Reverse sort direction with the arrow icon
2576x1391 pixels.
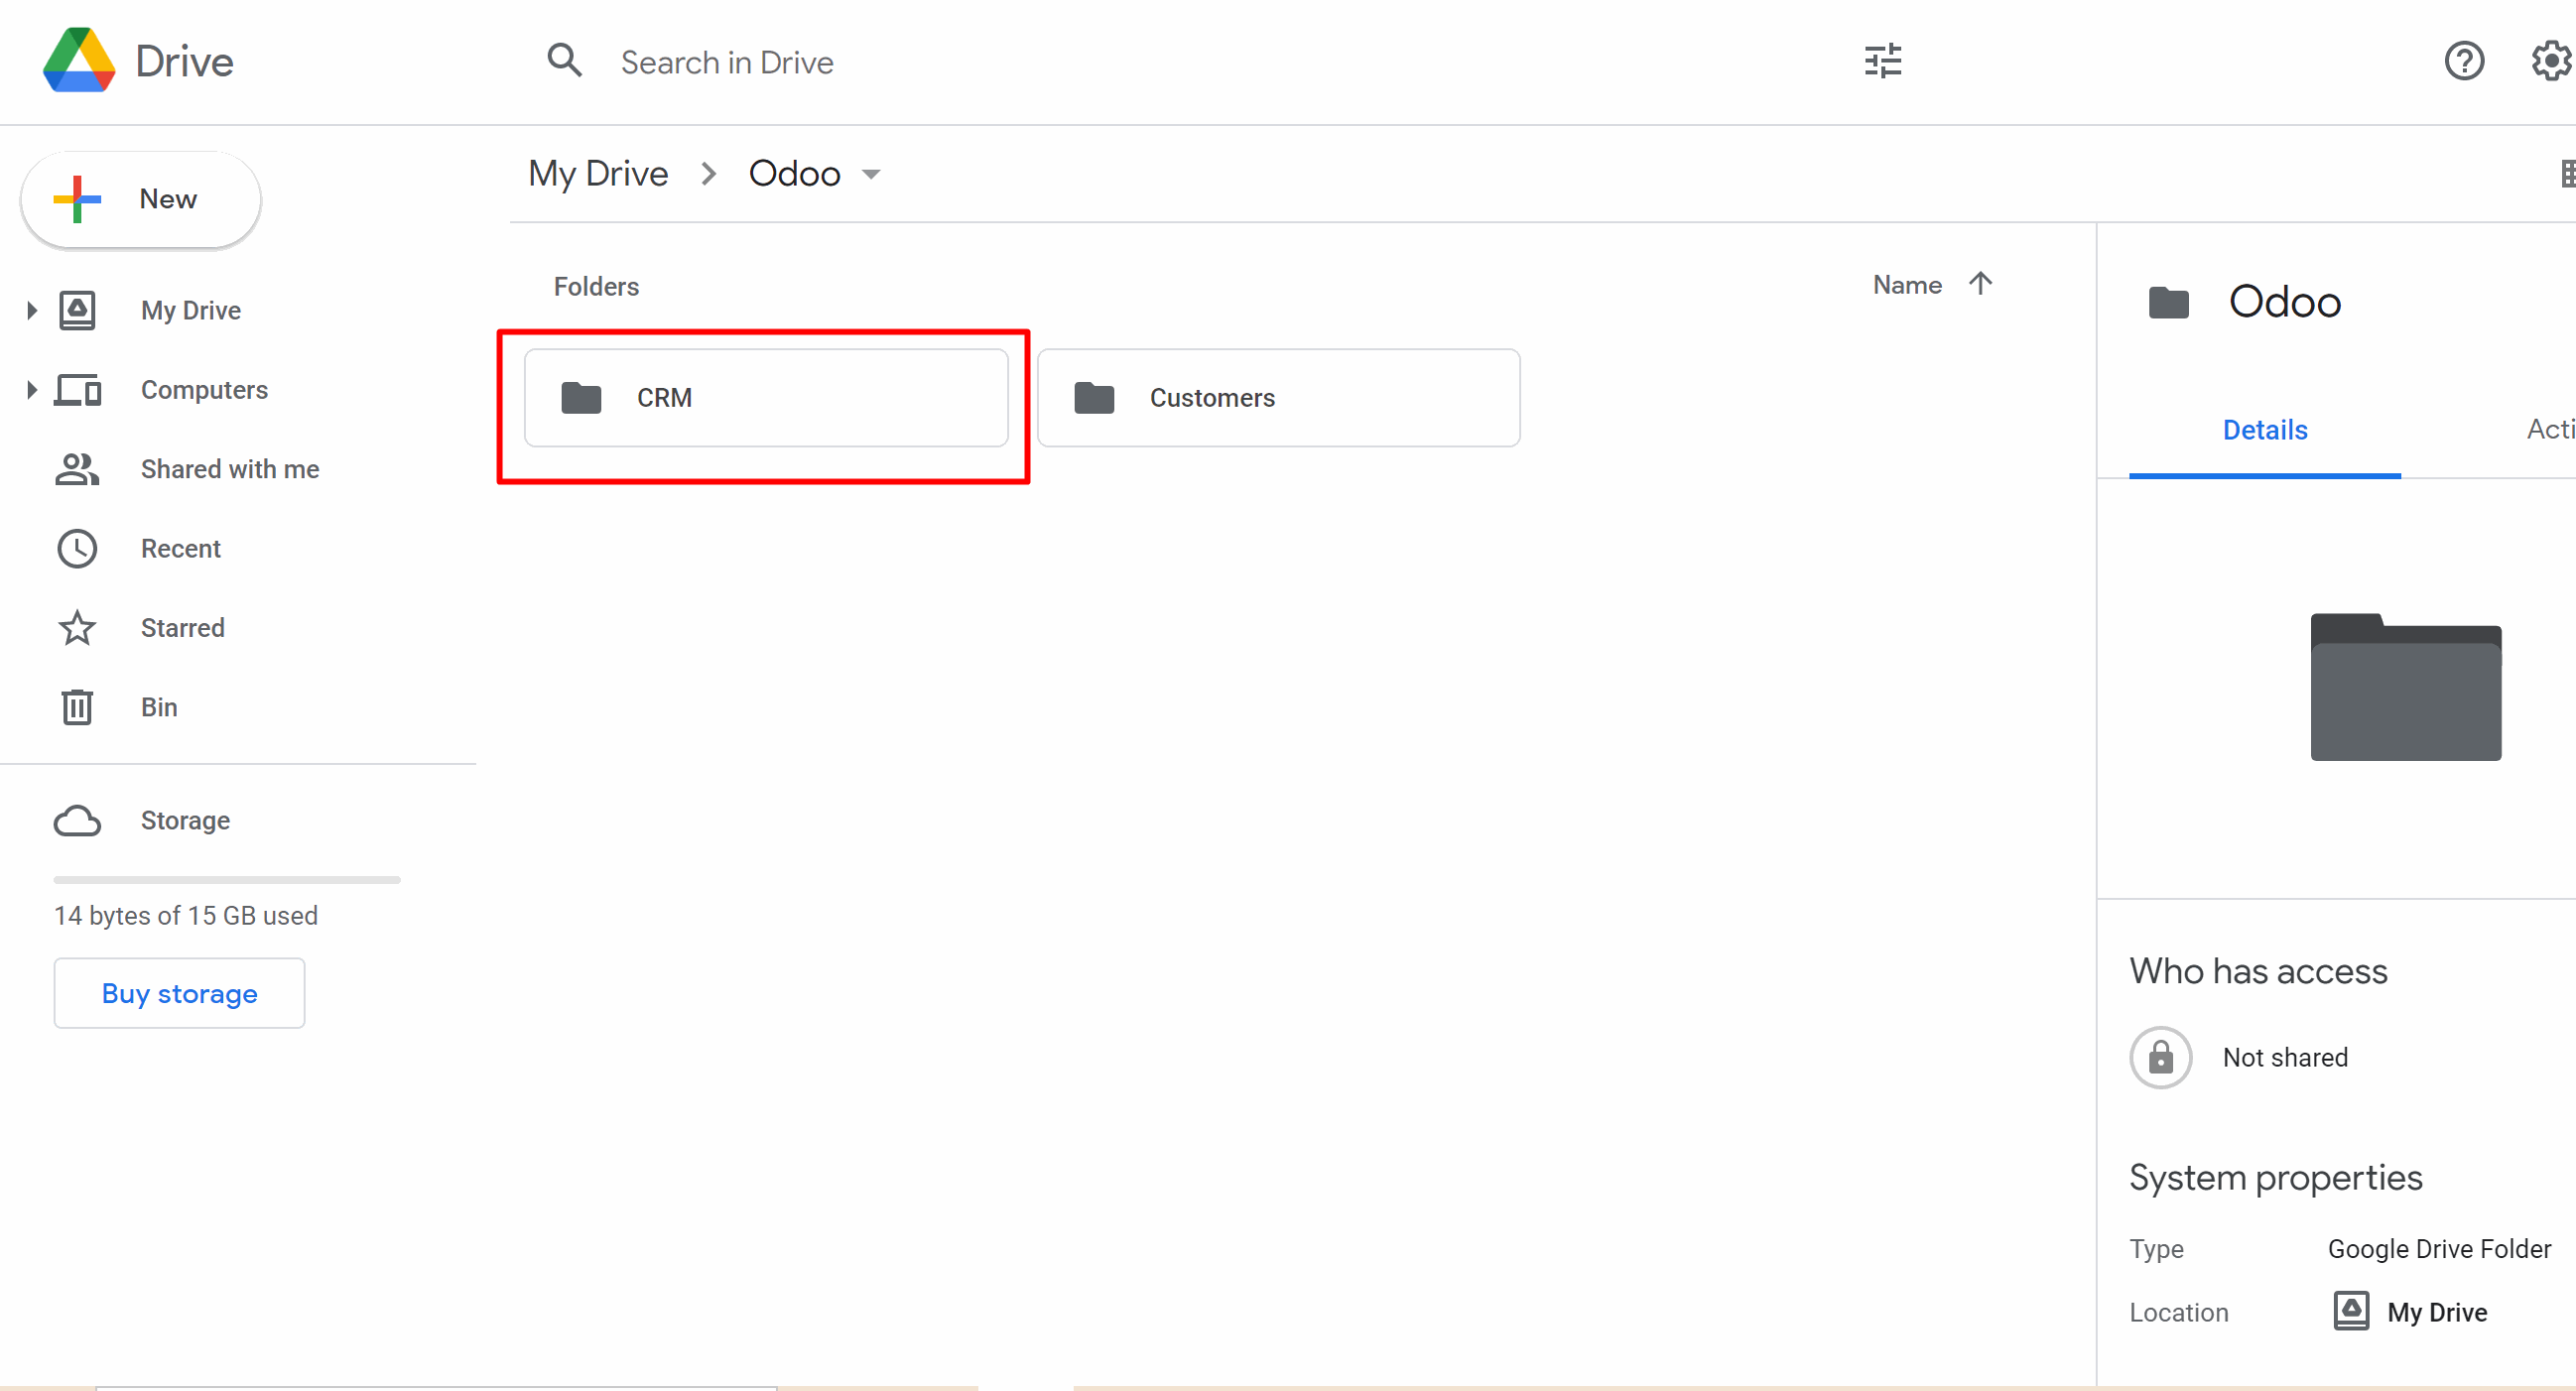(1980, 284)
